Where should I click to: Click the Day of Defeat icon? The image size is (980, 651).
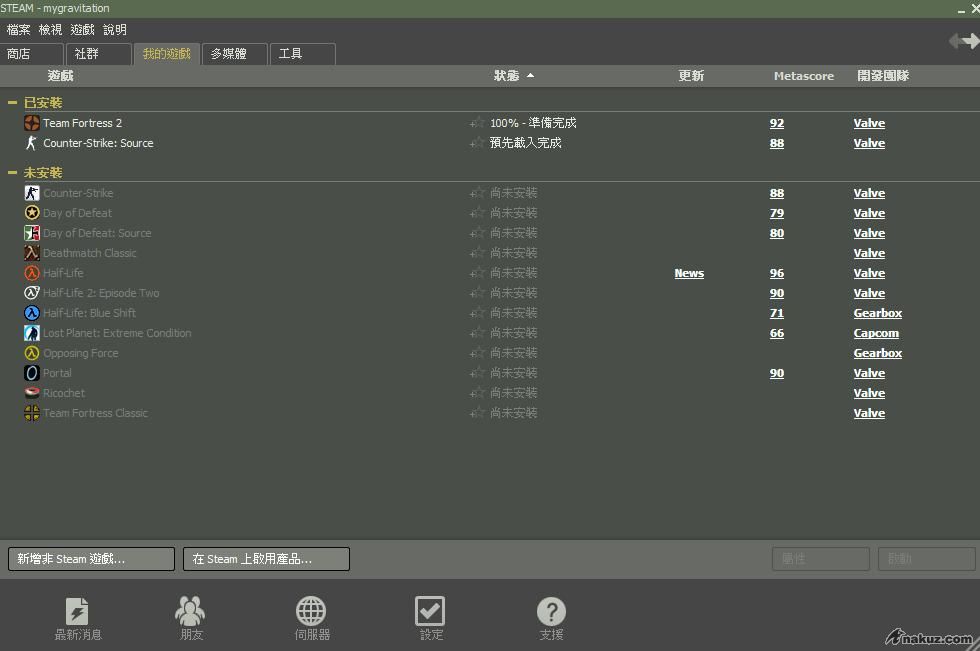click(32, 213)
